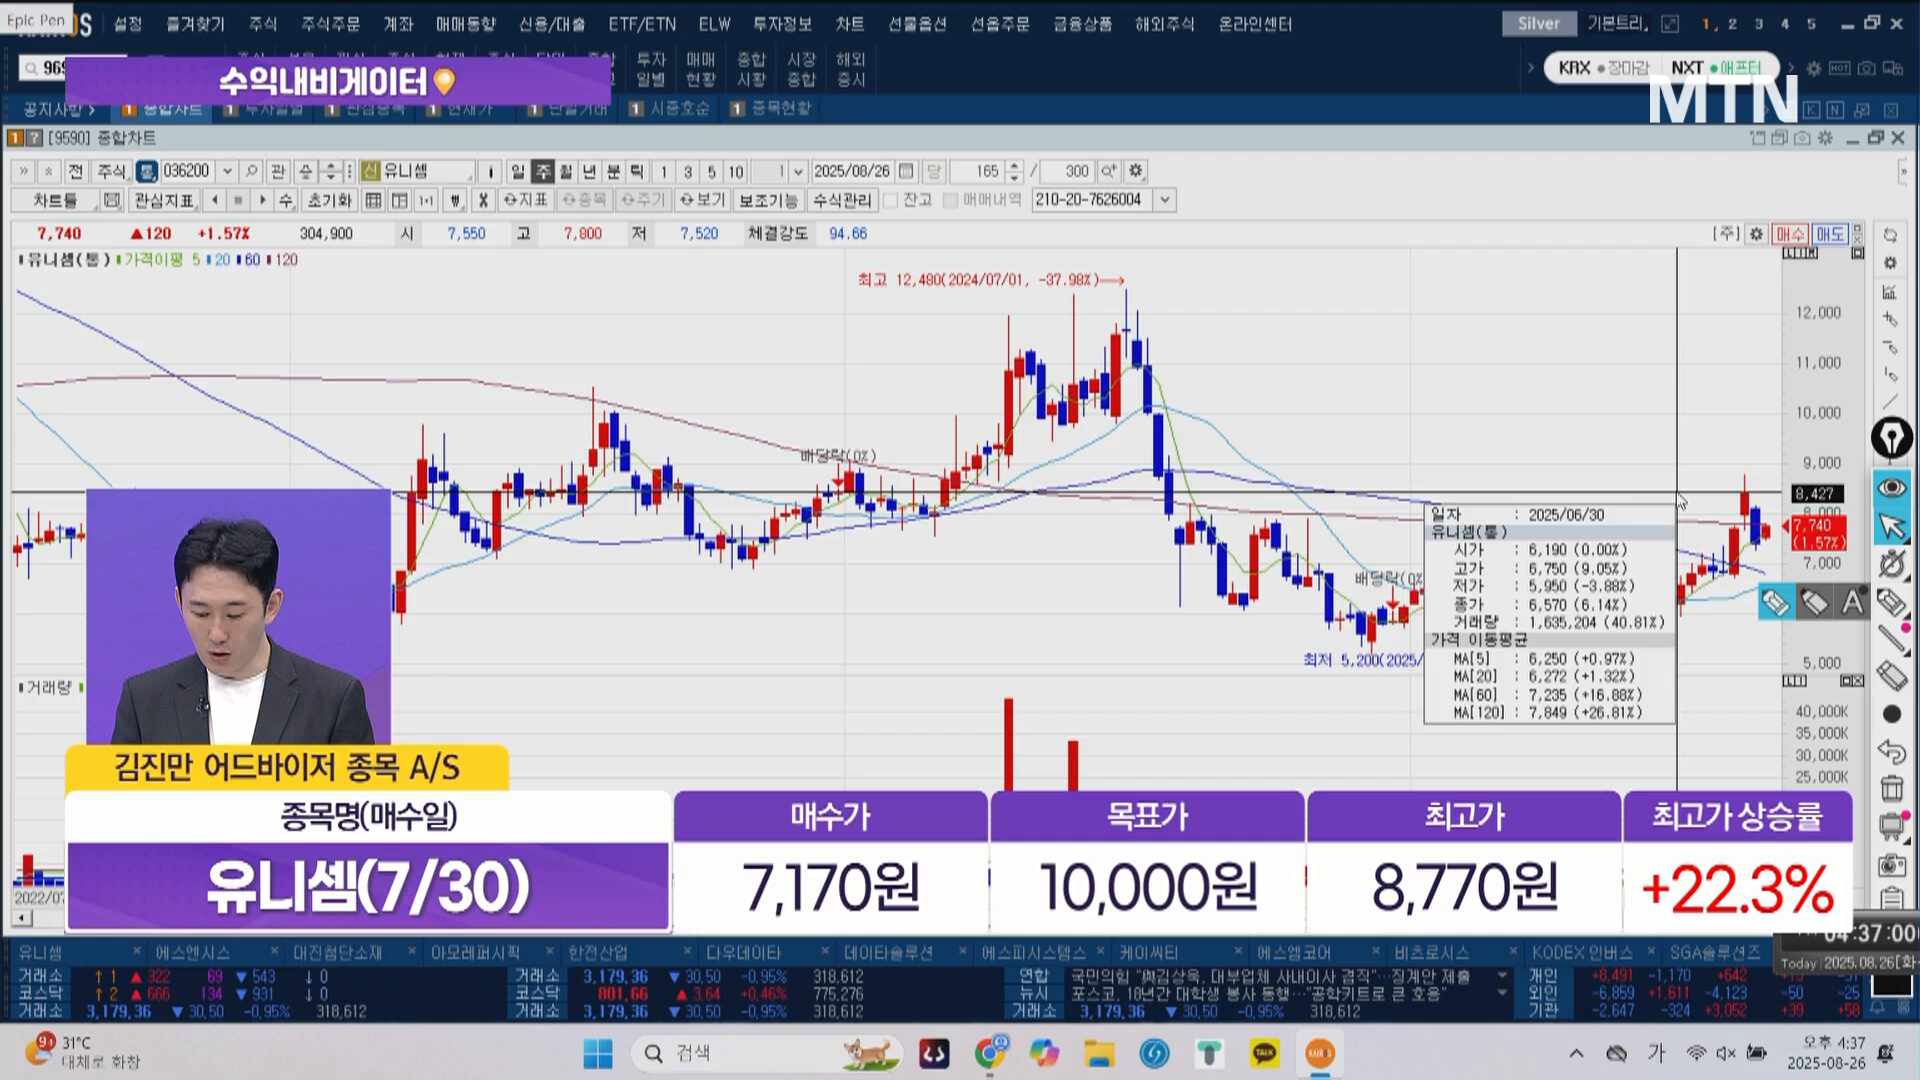Screen dimensions: 1920x1080
Task: Open the 선물옵션 menu
Action: [x=916, y=23]
